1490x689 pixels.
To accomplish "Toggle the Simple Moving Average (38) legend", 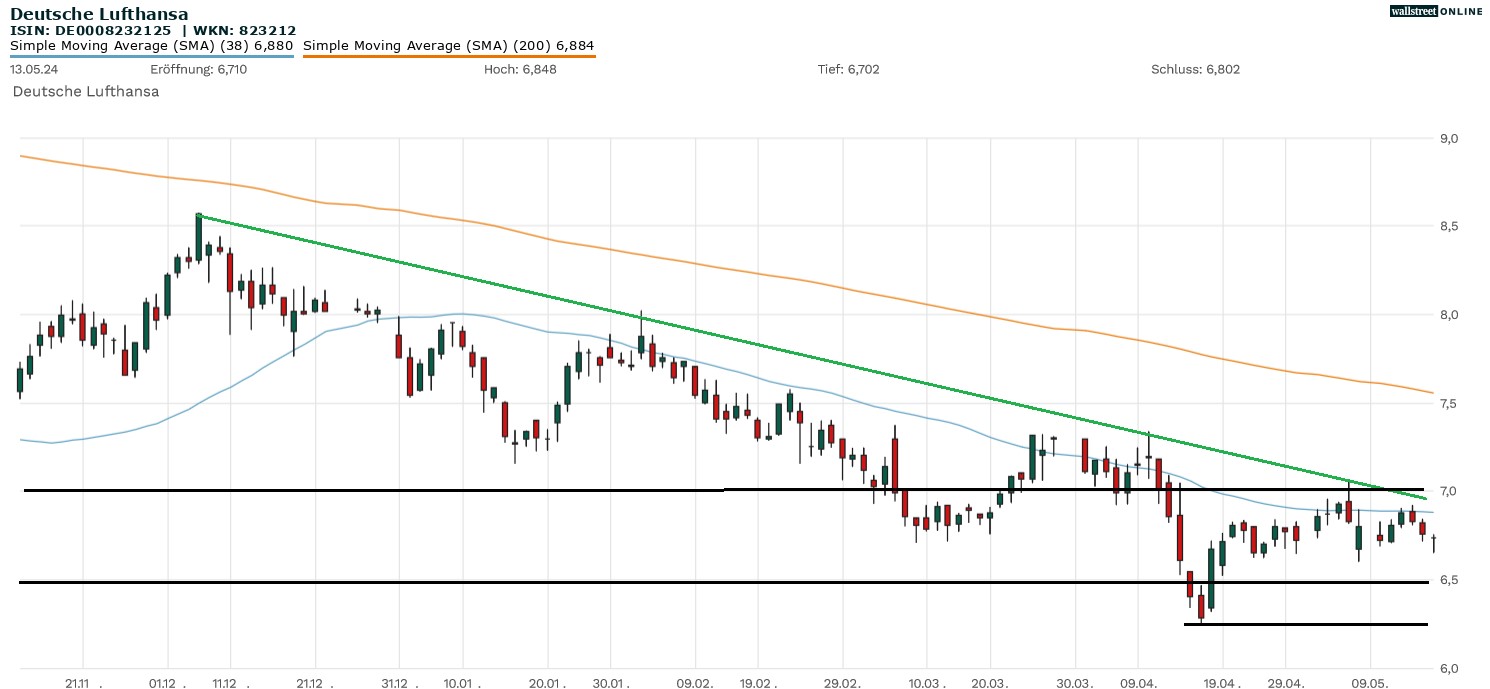I will (151, 45).
